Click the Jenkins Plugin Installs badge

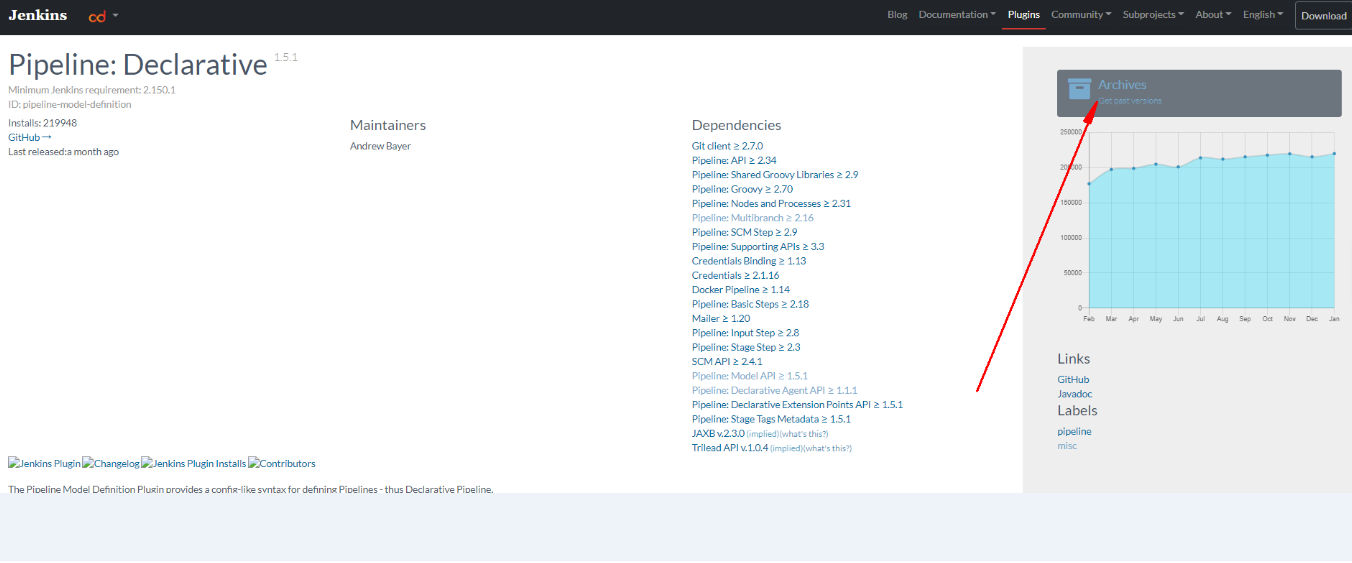tap(194, 463)
